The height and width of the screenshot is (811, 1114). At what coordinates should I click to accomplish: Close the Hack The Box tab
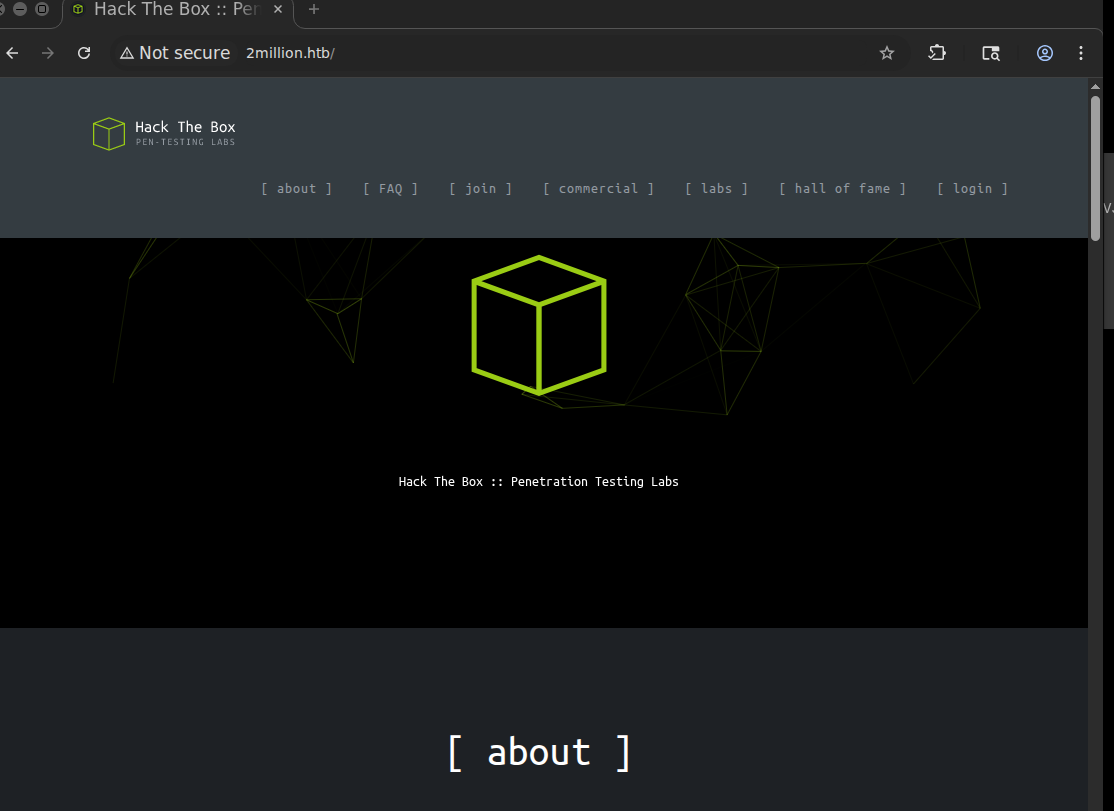click(278, 9)
